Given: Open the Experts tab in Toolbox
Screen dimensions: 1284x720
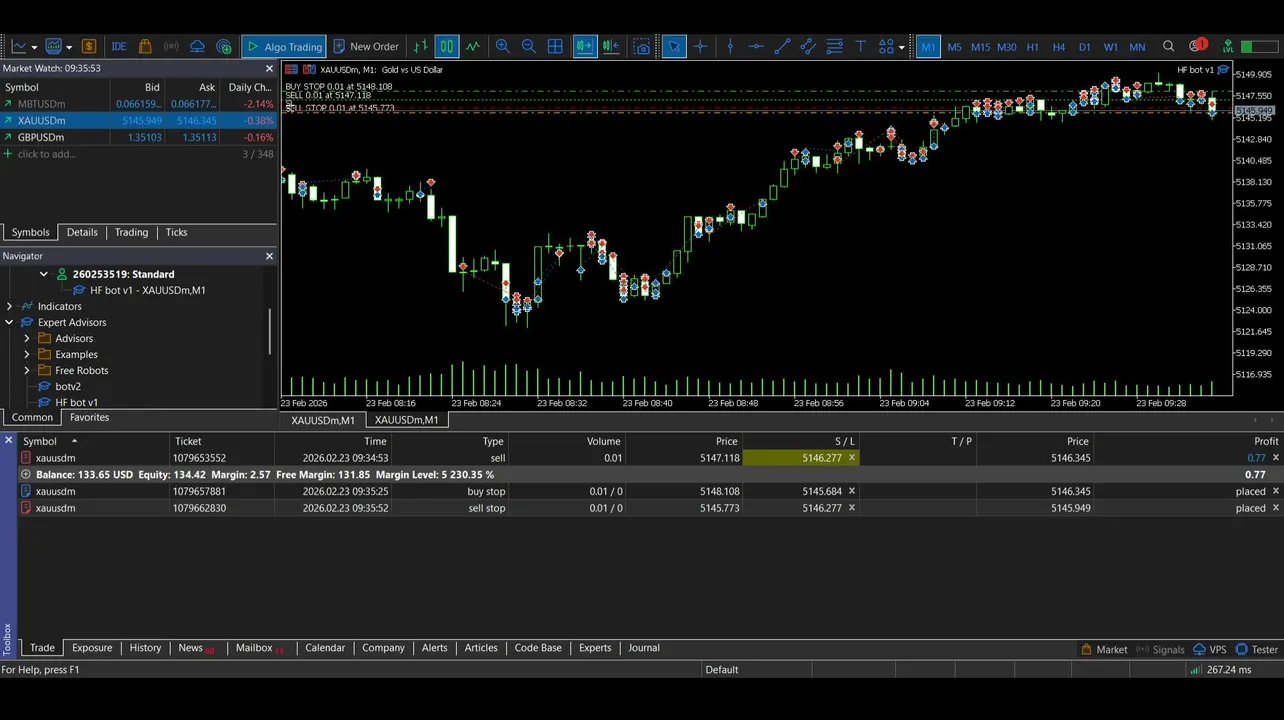Looking at the screenshot, I should click(595, 648).
